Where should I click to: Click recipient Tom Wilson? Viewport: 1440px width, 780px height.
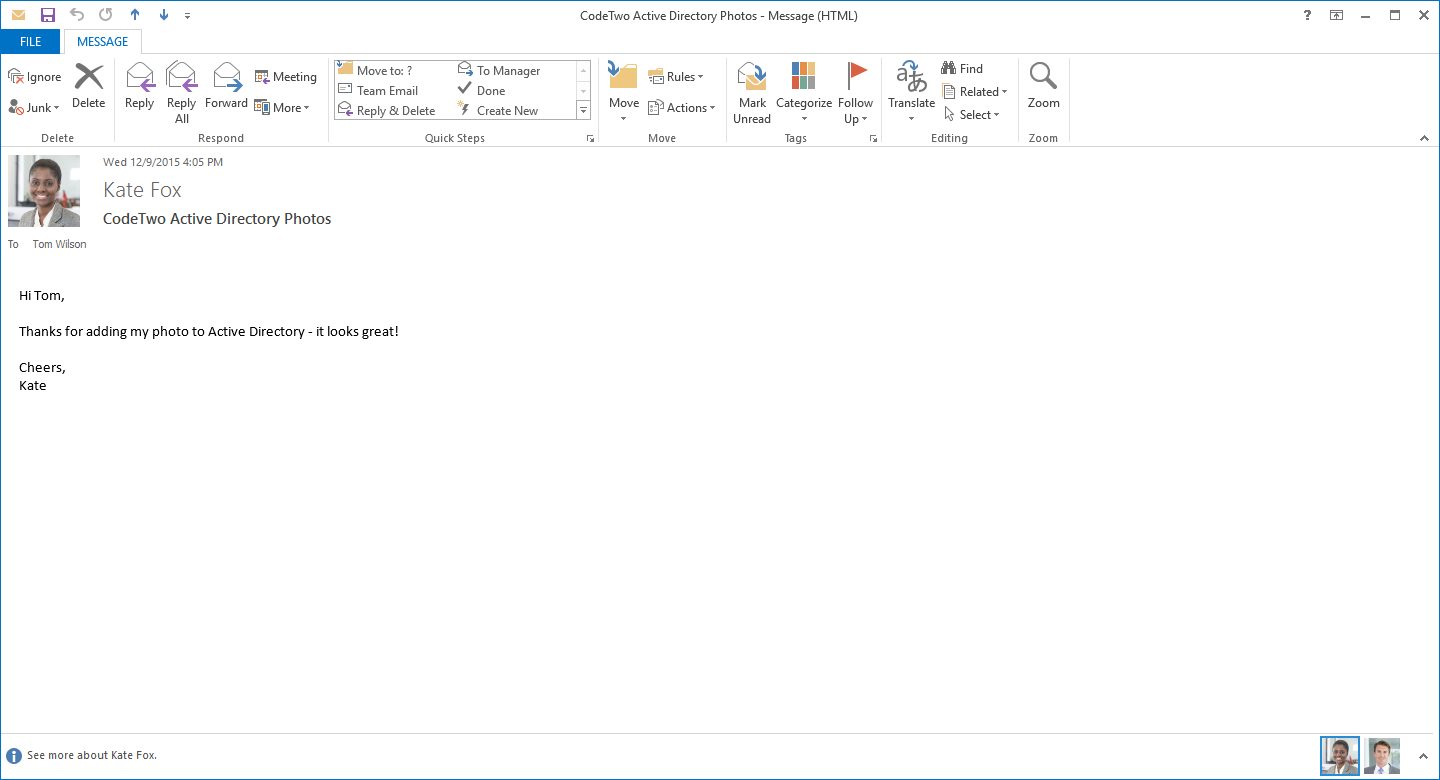[59, 244]
